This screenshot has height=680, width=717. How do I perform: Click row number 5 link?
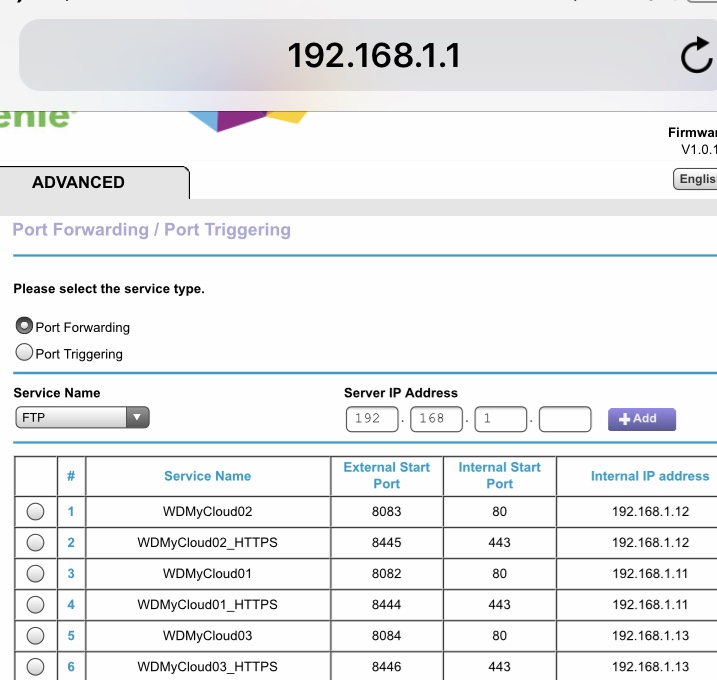coord(71,636)
